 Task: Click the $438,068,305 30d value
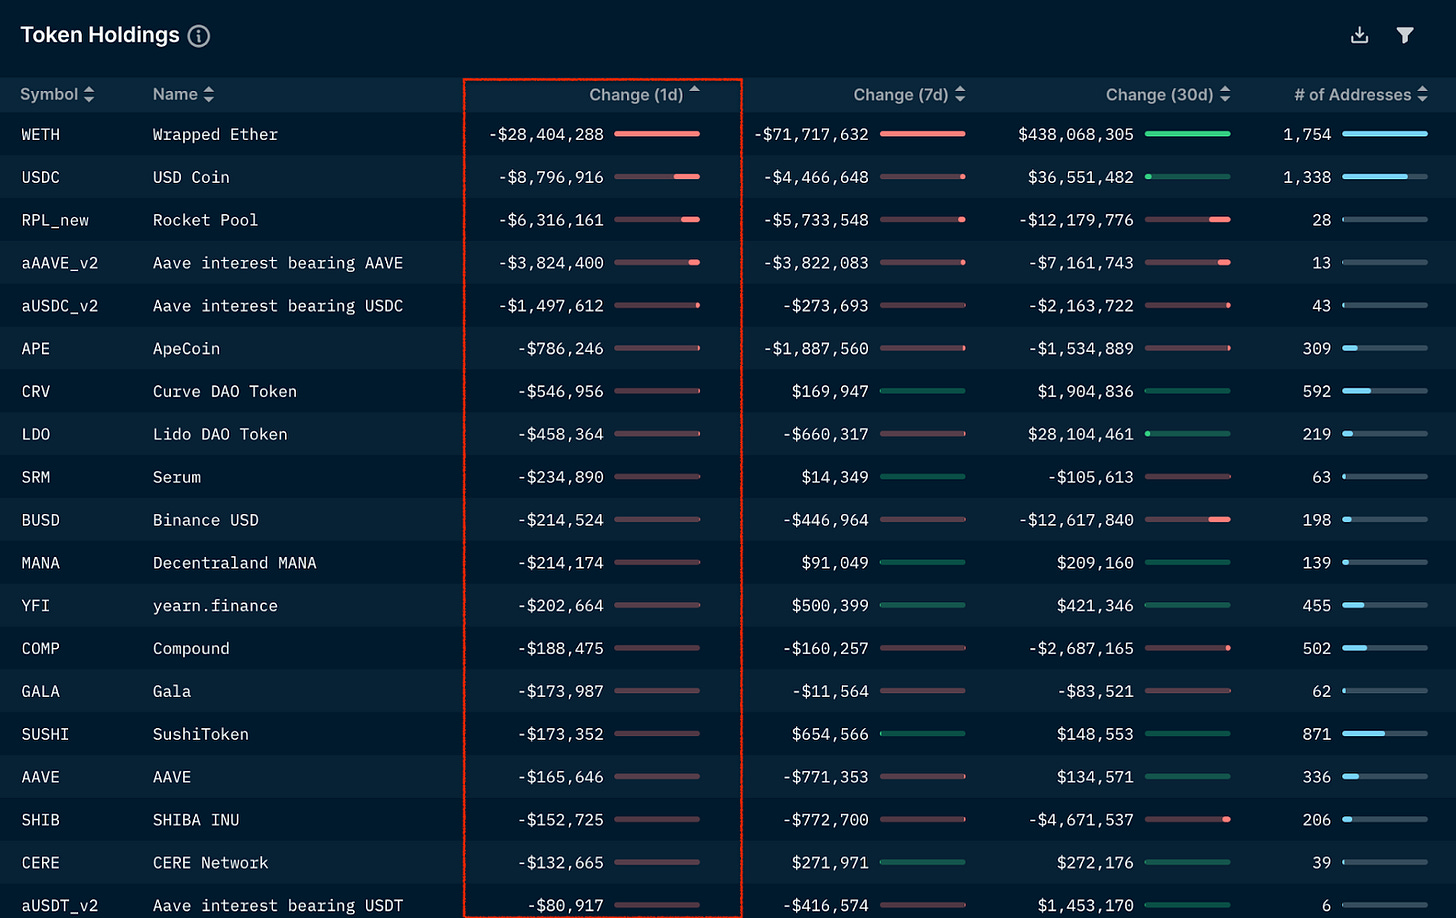[x=1076, y=134]
